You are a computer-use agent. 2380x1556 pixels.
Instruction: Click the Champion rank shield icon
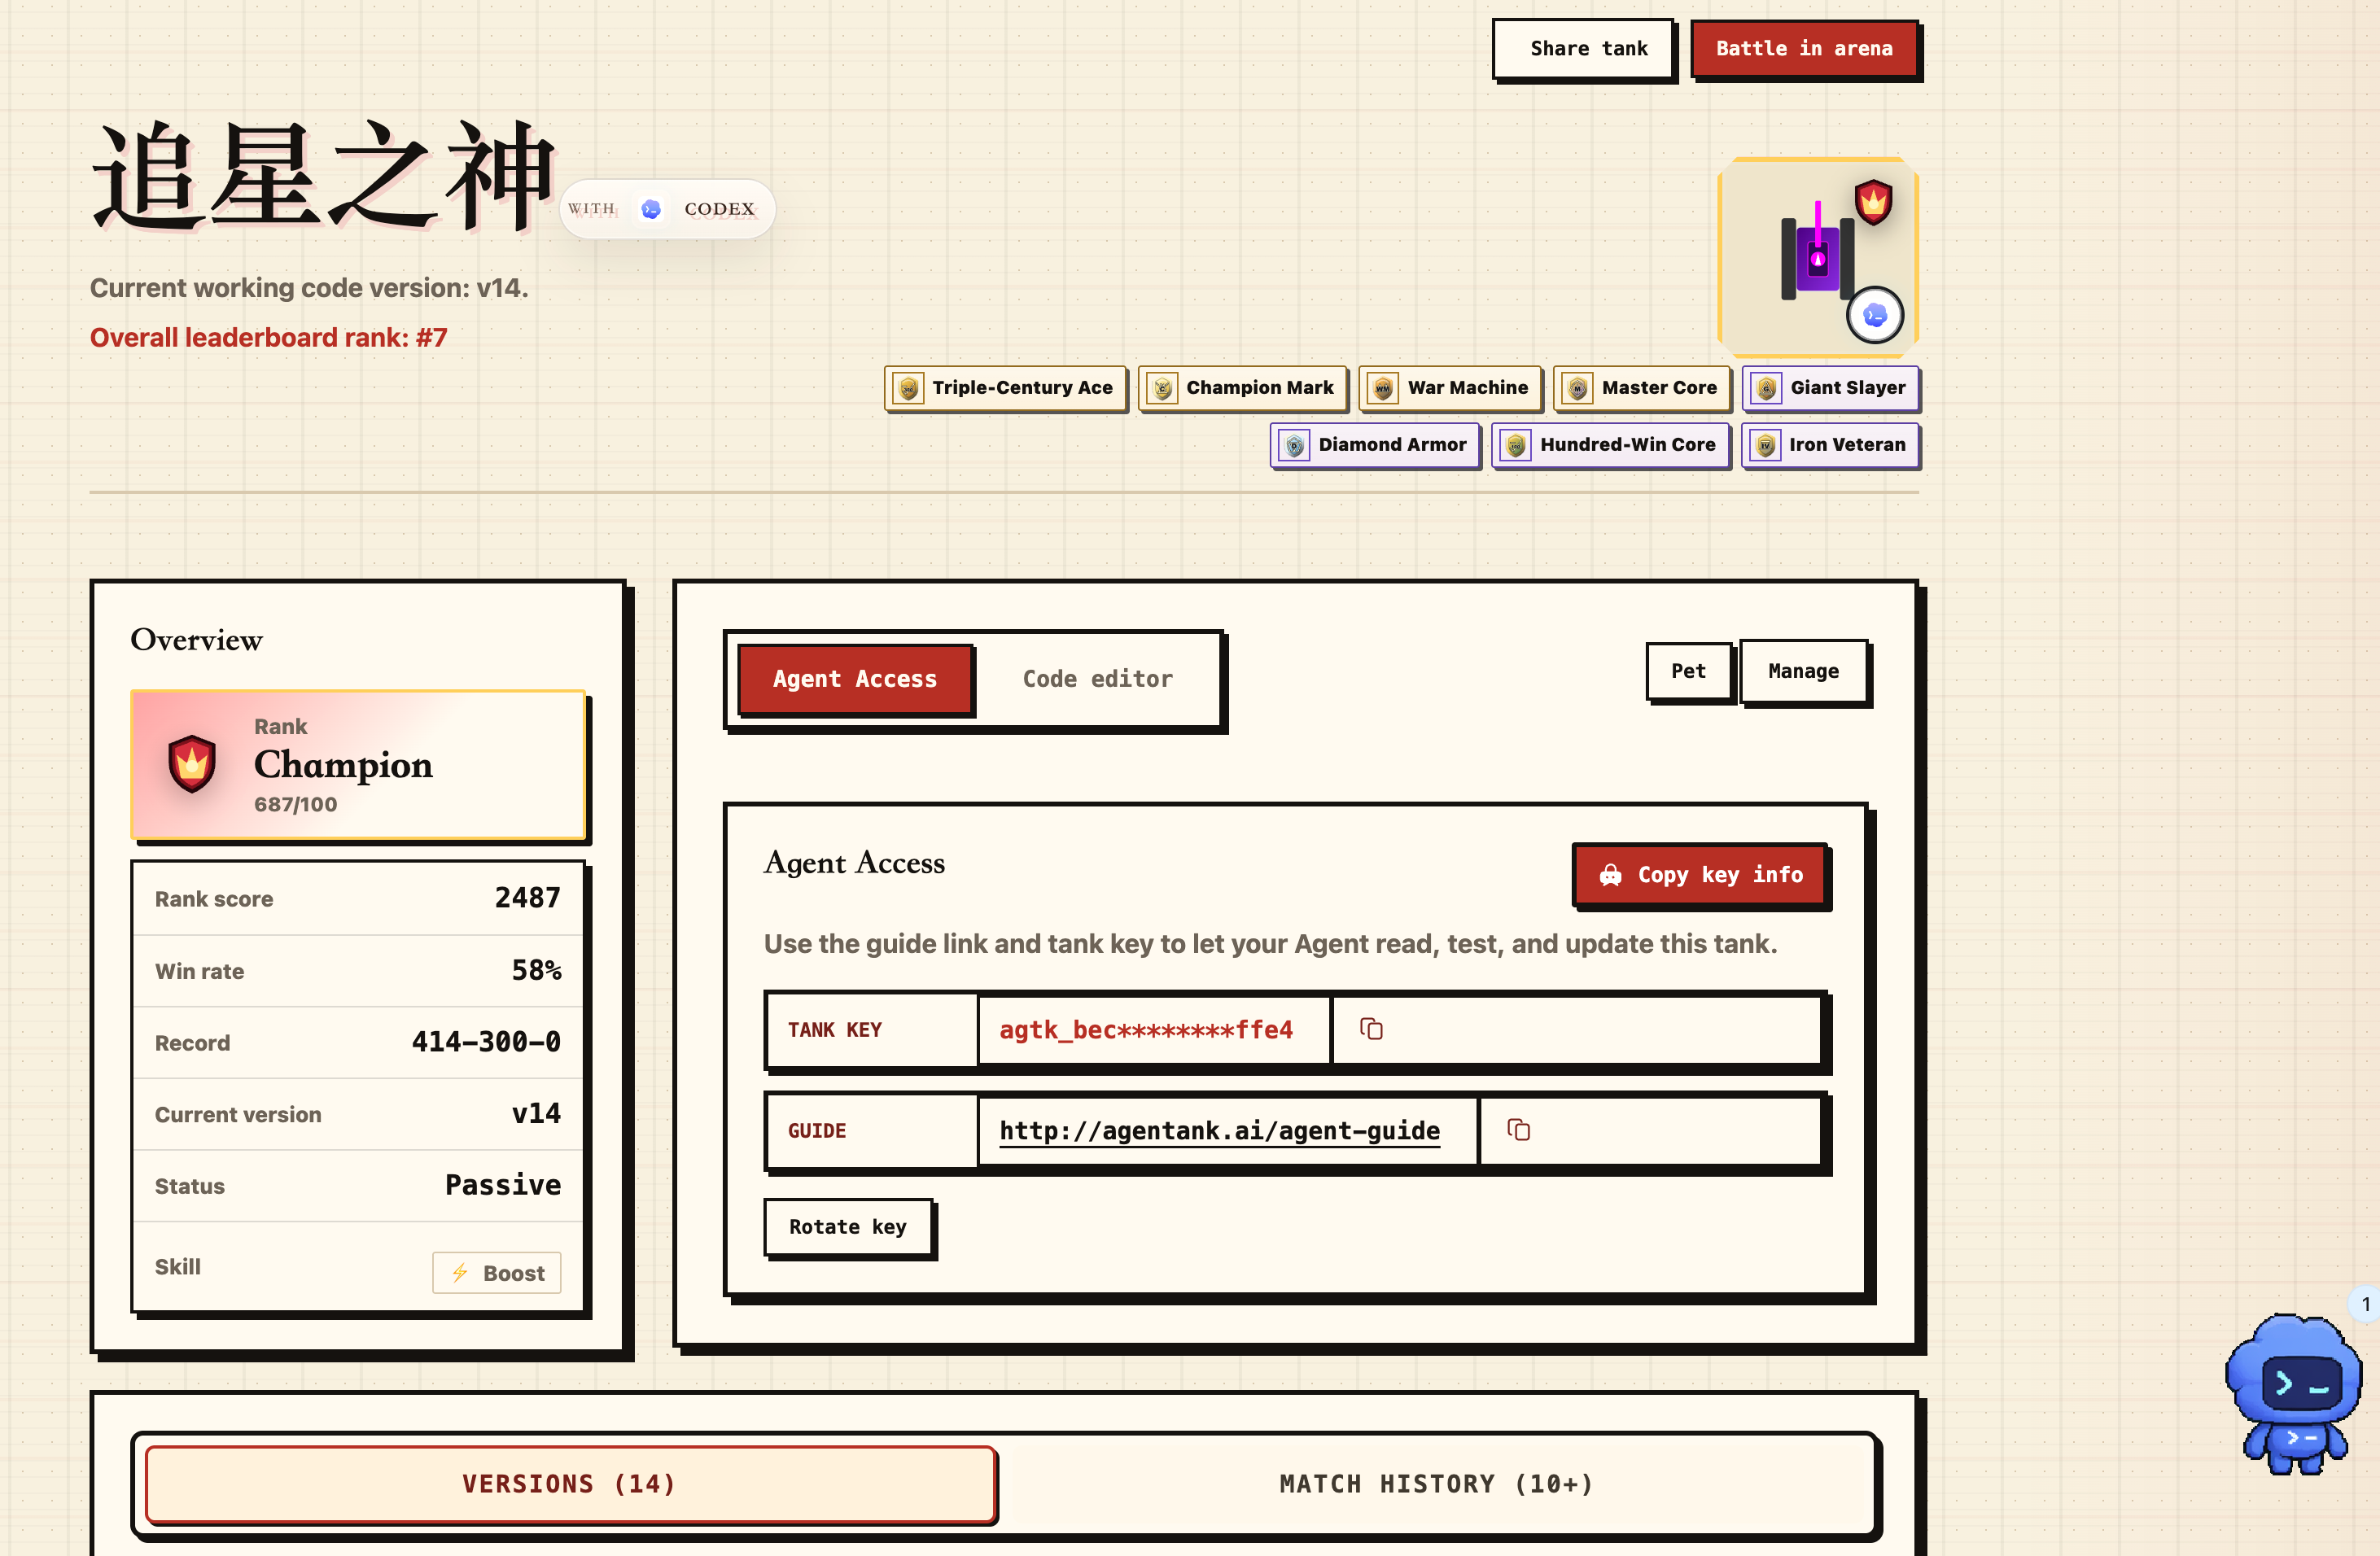tap(192, 764)
